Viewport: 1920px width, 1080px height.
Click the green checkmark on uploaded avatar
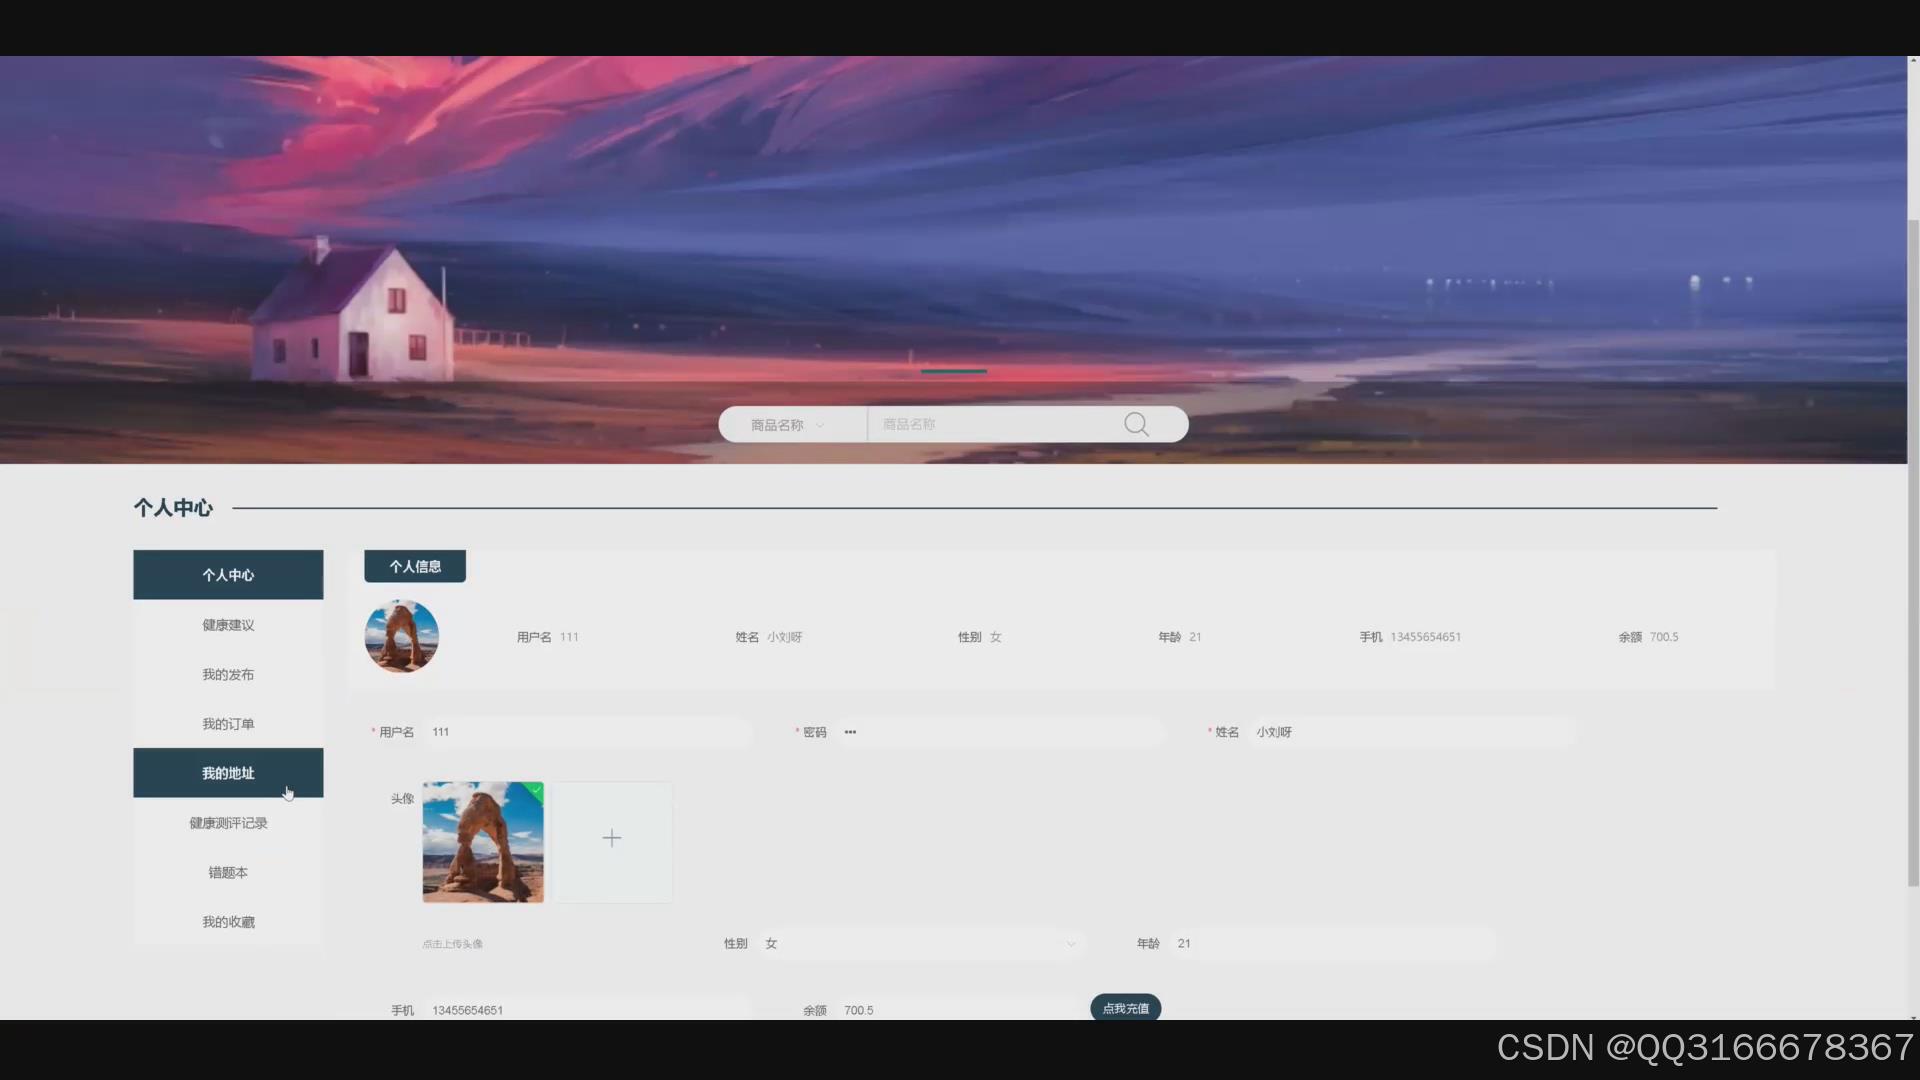pos(536,790)
